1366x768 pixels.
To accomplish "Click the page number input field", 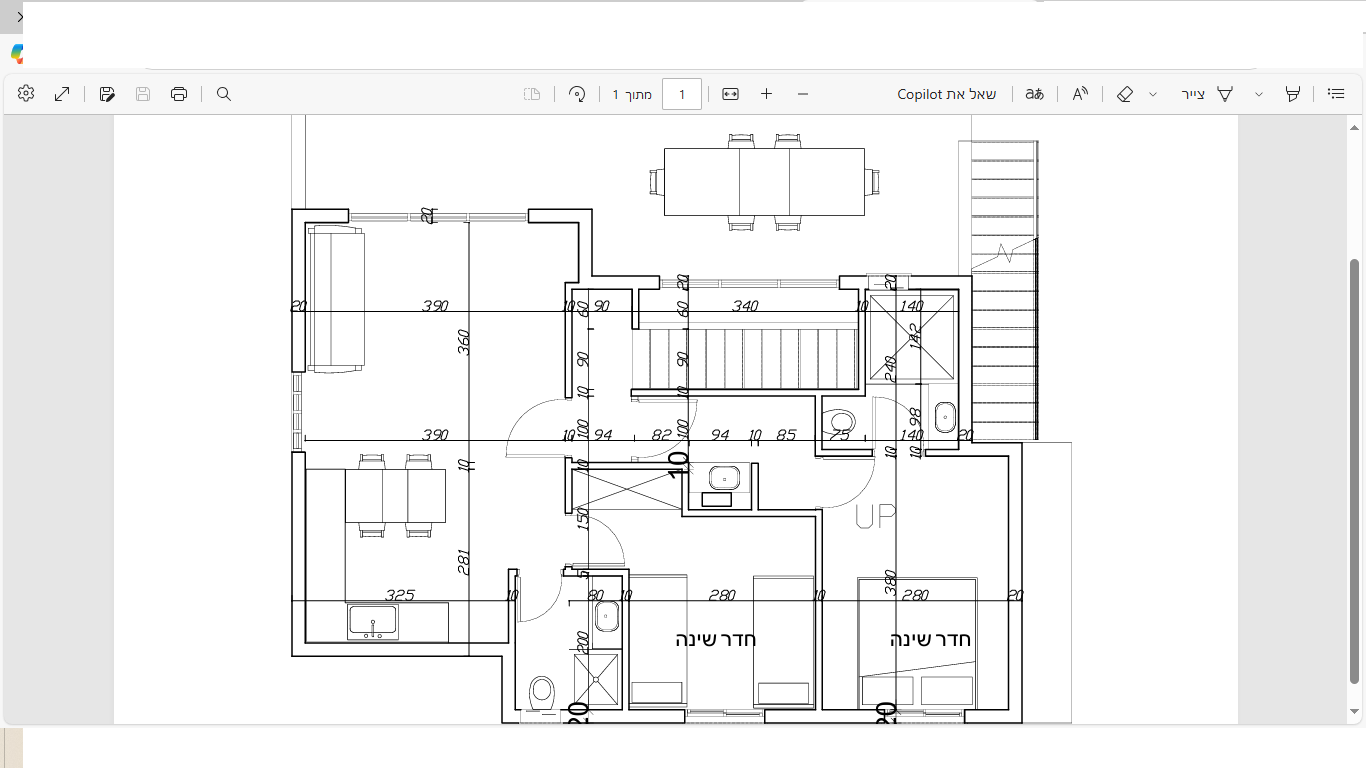I will 682,94.
